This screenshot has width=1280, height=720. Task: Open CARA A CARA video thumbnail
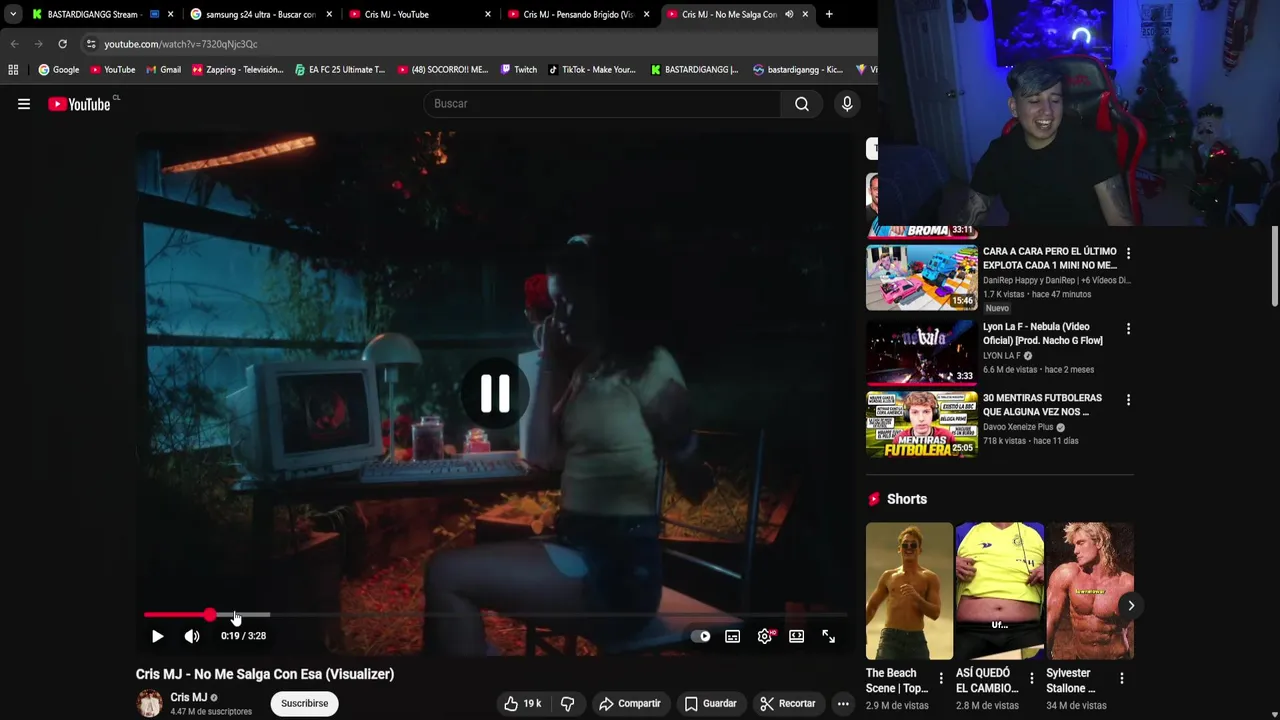point(922,278)
